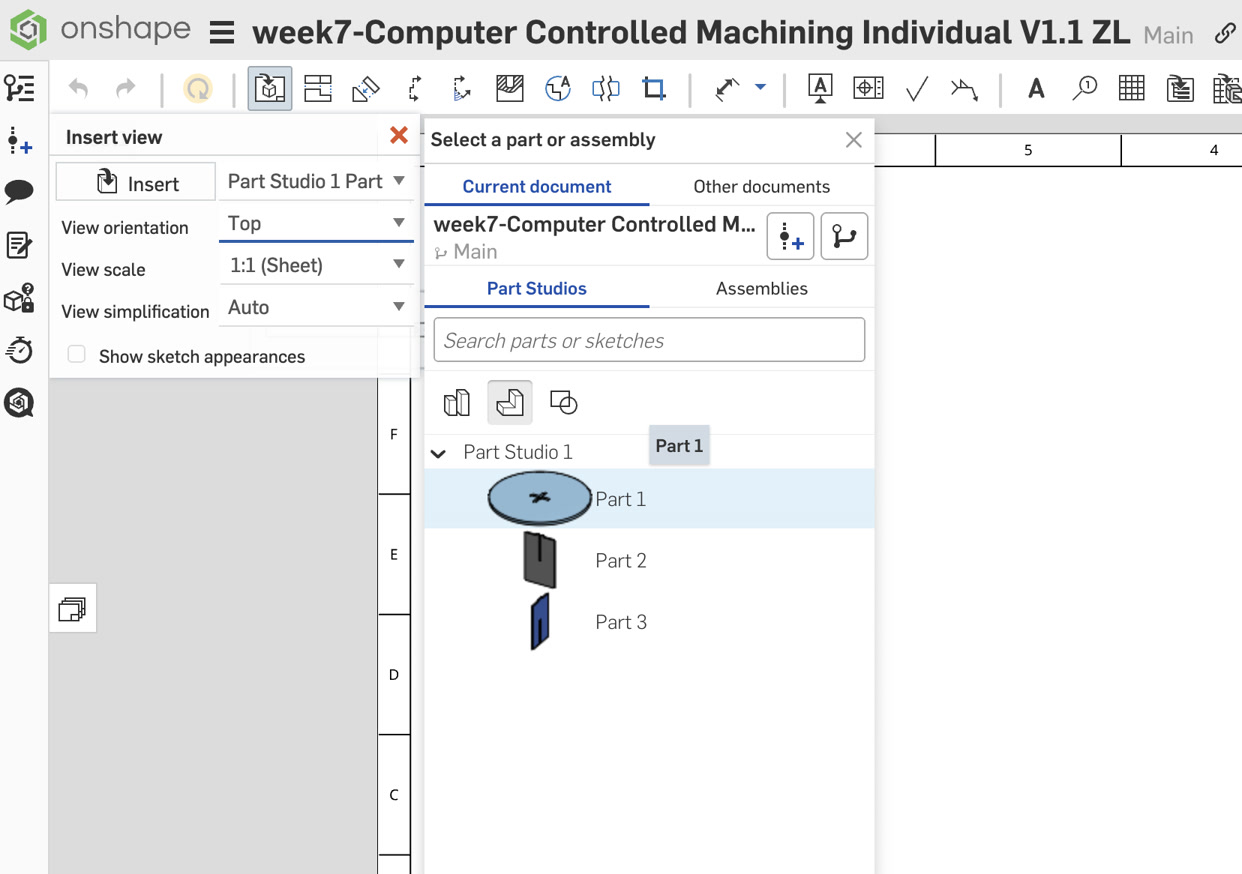
Task: Click the 'Part Studio 1' heading text
Action: click(x=518, y=452)
